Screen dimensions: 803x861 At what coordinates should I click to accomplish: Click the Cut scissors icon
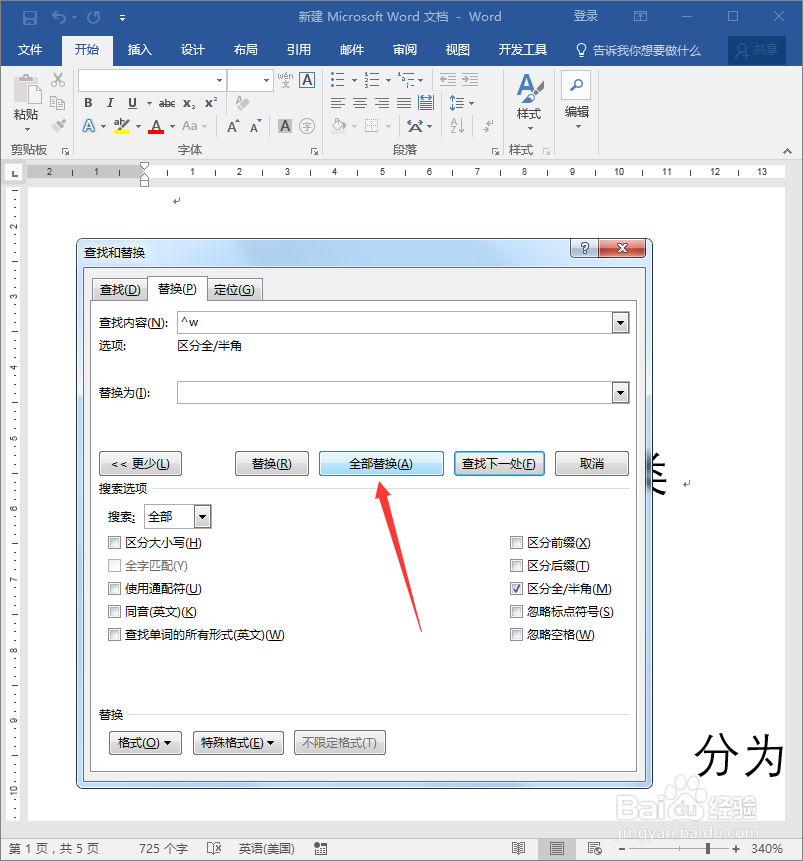58,80
